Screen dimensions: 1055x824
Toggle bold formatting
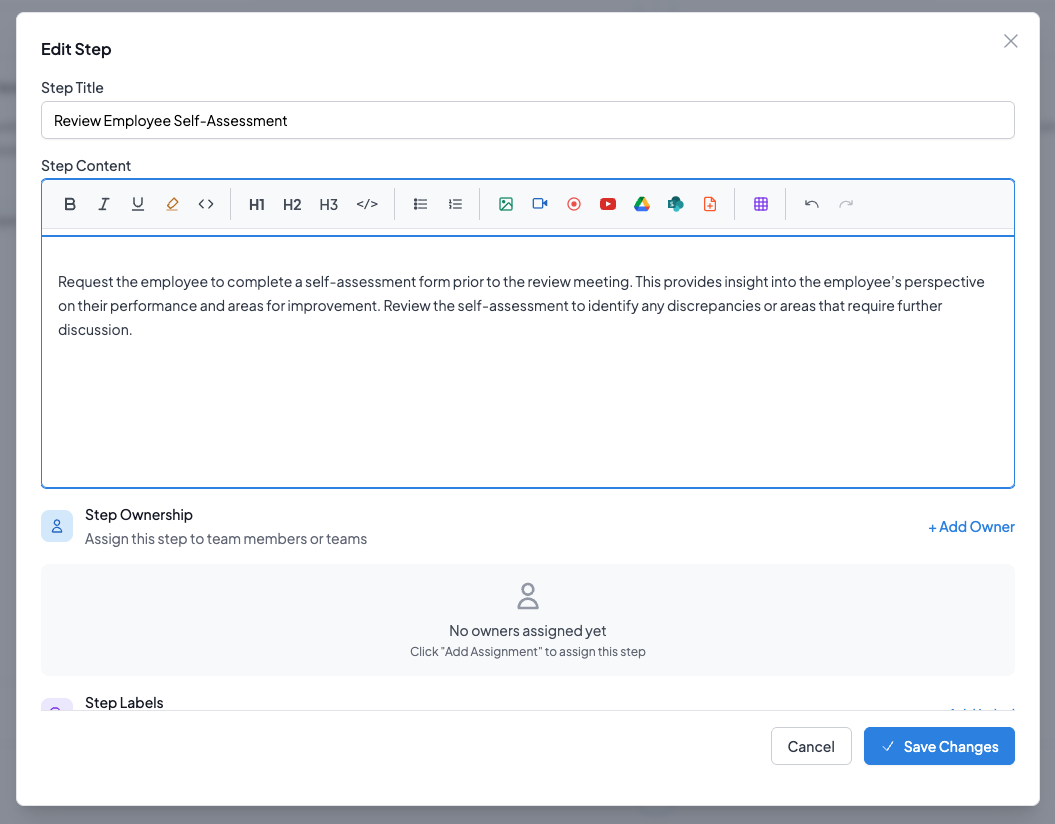pos(70,204)
